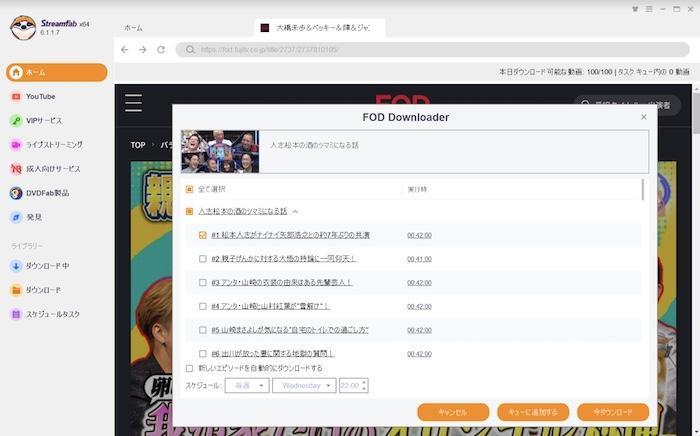The height and width of the screenshot is (436, 700).
Task: Check episode #5 checkbox
Action: (203, 330)
